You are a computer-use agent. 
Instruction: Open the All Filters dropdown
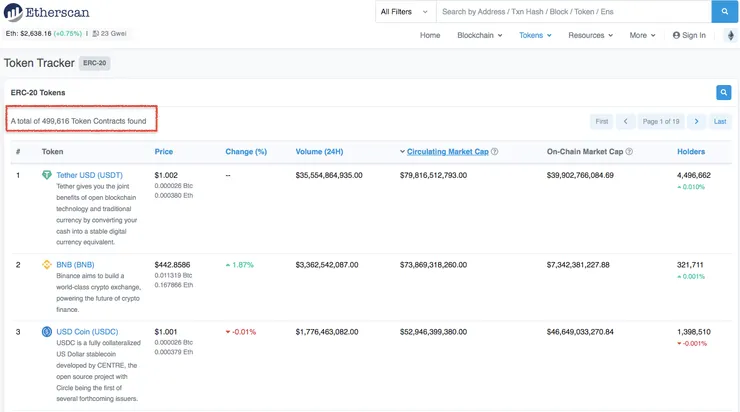click(x=404, y=12)
